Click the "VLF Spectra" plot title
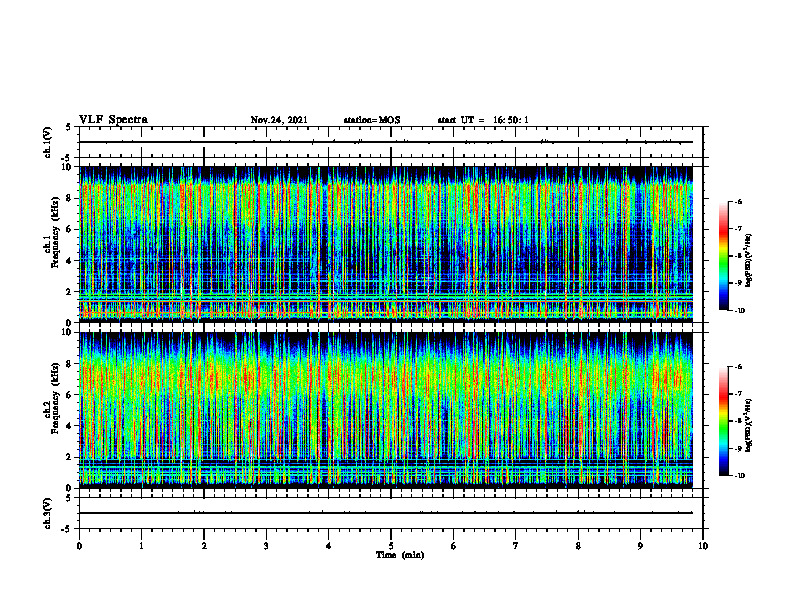This screenshot has width=792, height=612. 113,120
